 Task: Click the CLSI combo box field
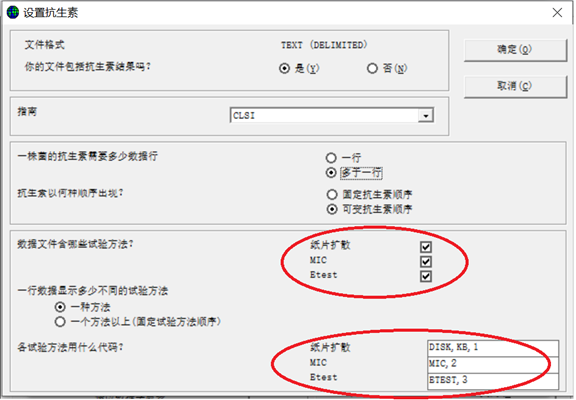click(x=331, y=116)
